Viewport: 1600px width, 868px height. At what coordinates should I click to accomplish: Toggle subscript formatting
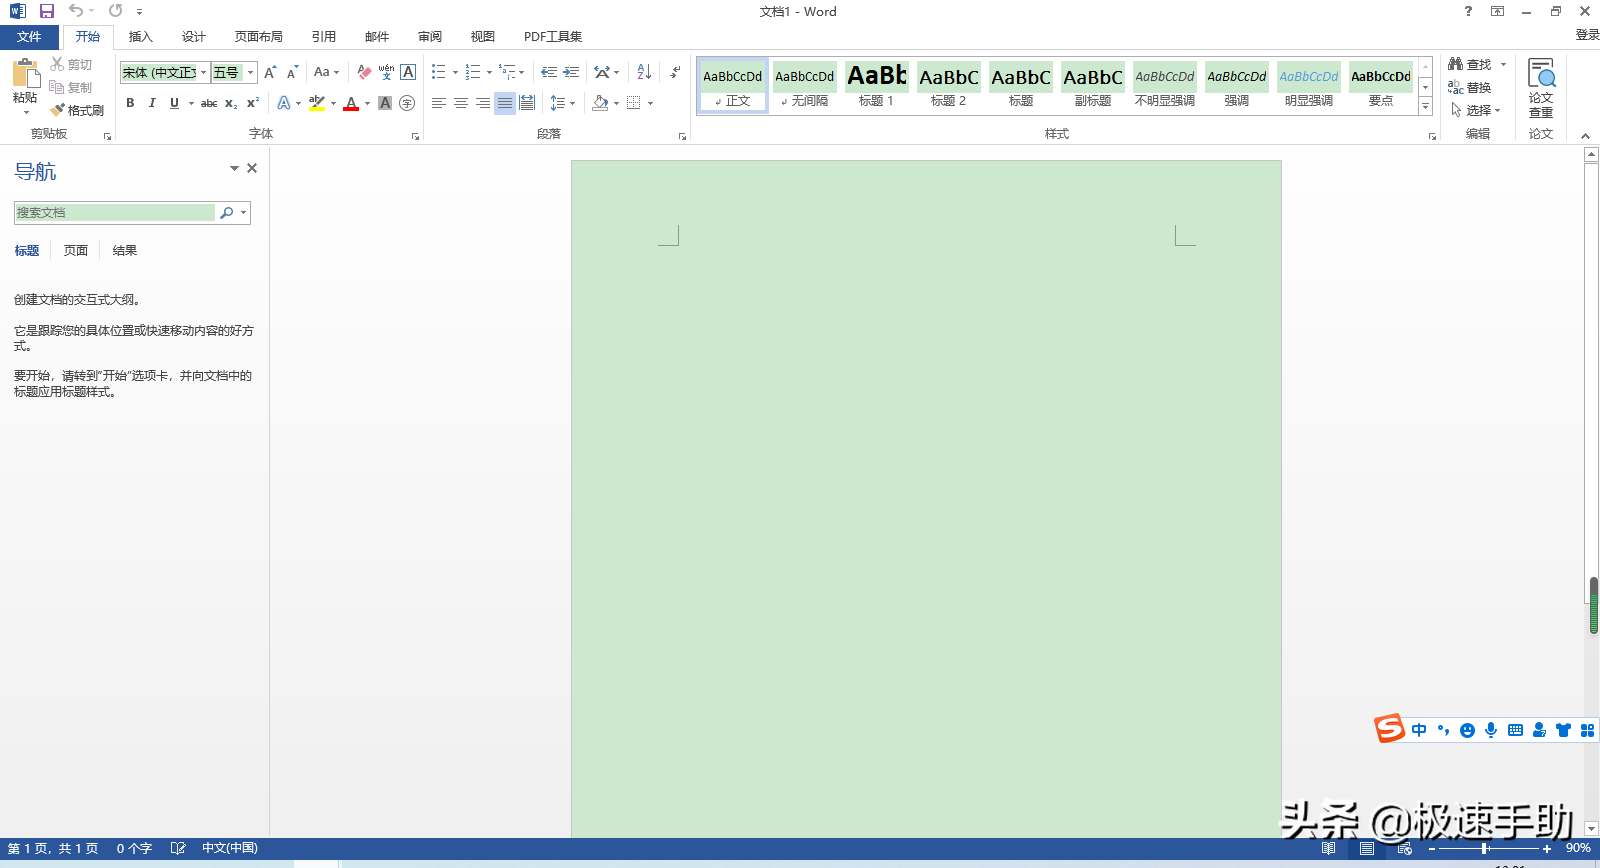click(231, 103)
